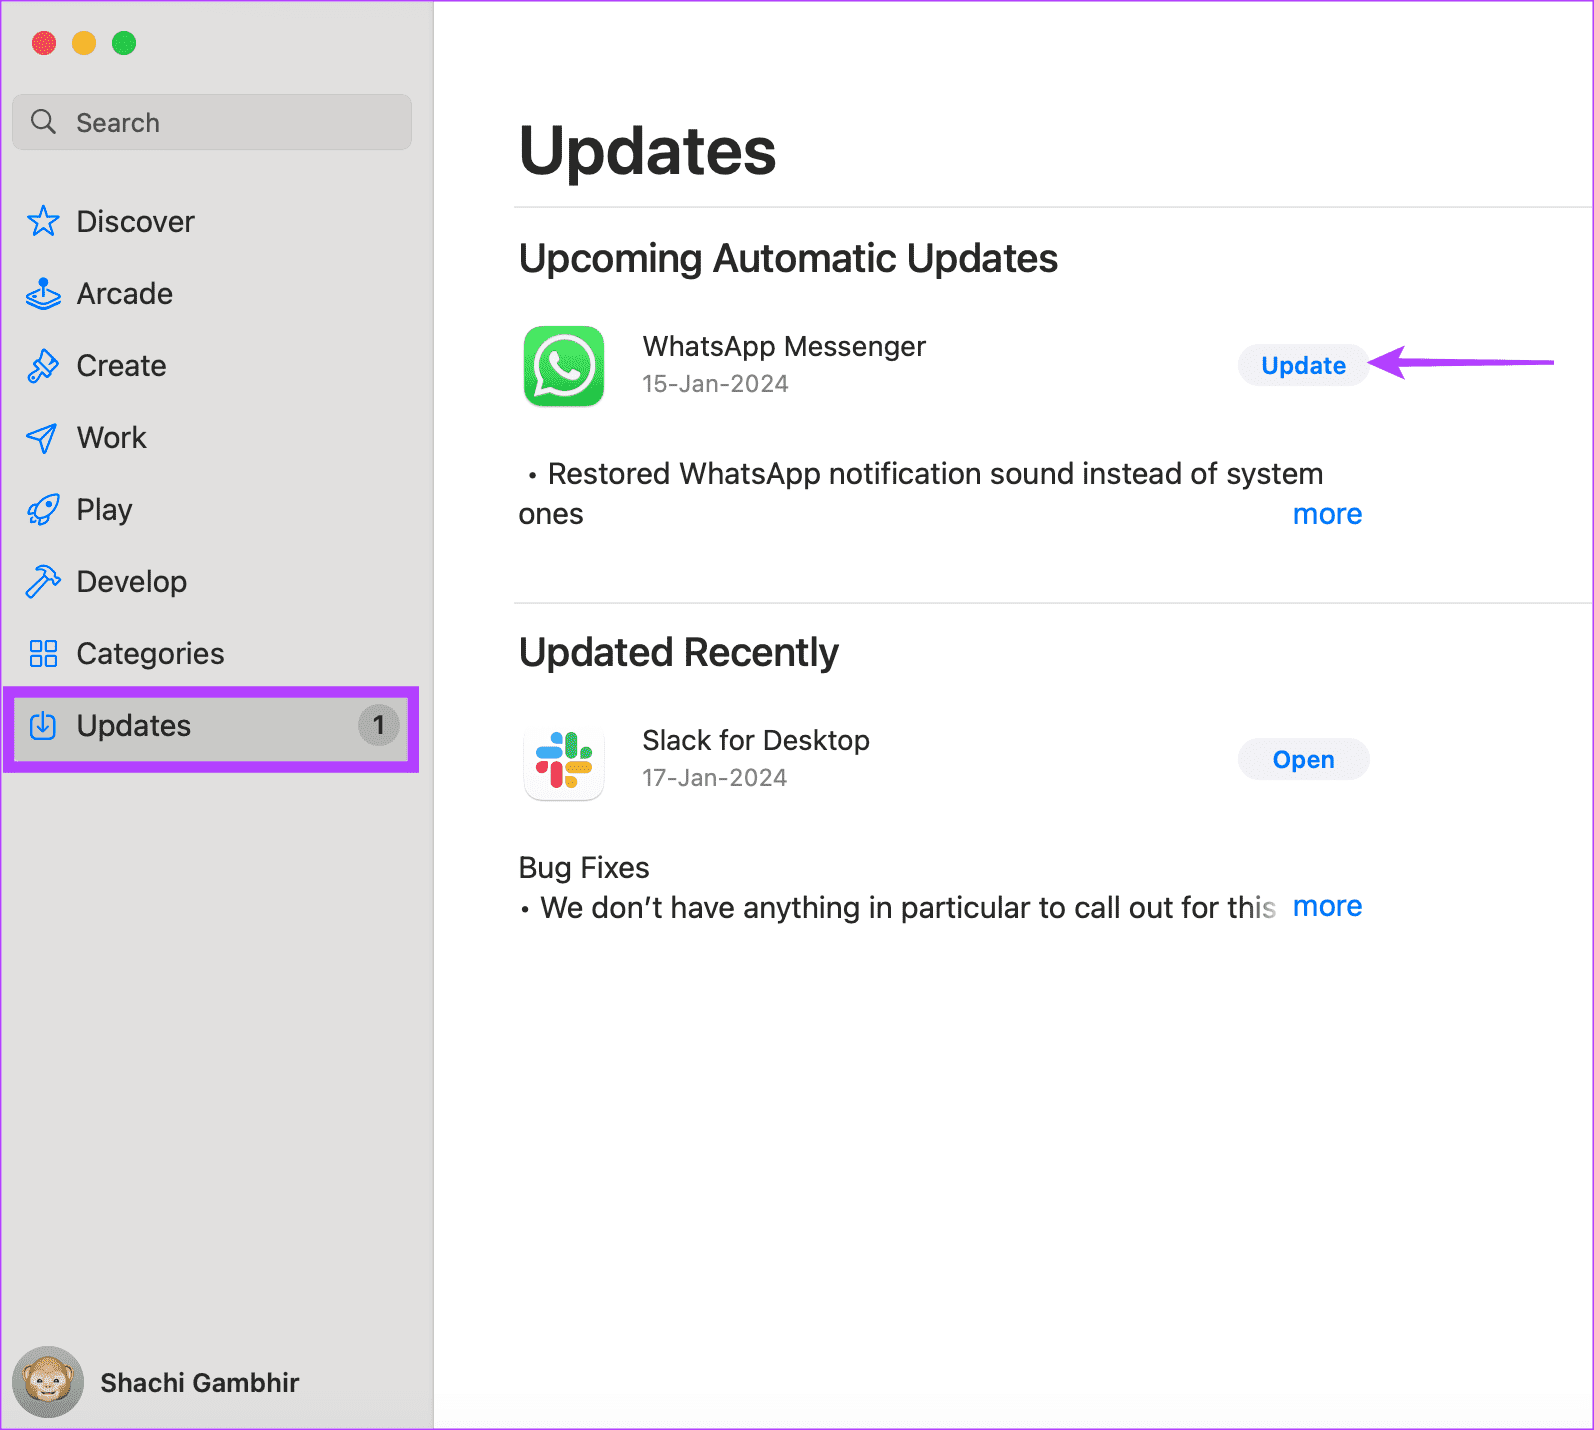Image resolution: width=1594 pixels, height=1430 pixels.
Task: Click the red close window button
Action: [x=44, y=43]
